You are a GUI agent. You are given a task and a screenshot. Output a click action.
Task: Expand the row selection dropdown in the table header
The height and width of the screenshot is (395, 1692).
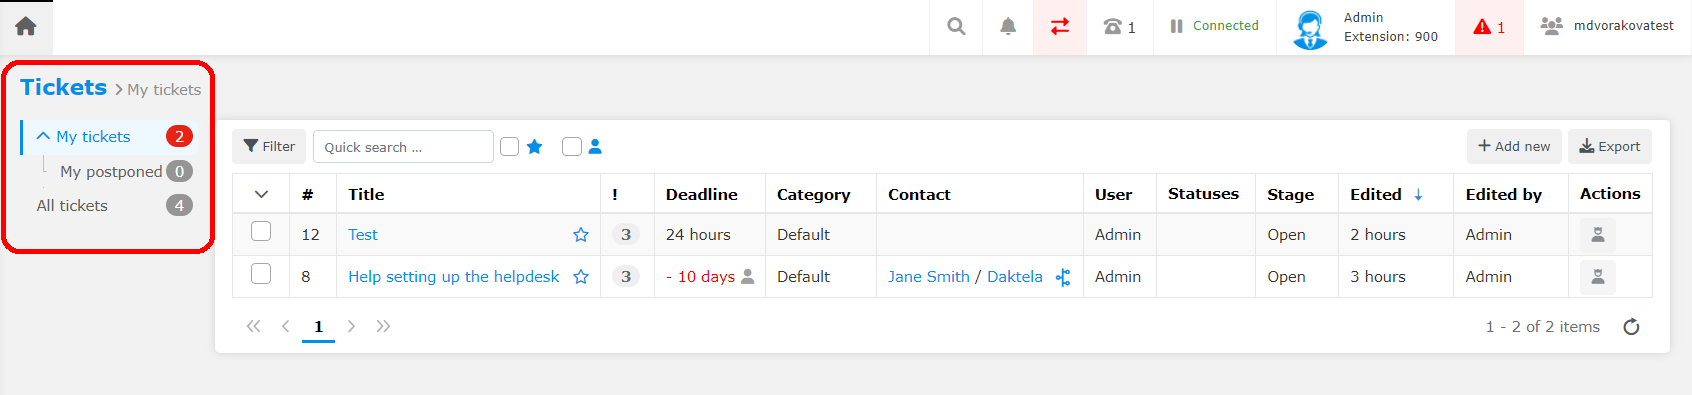pyautogui.click(x=261, y=194)
